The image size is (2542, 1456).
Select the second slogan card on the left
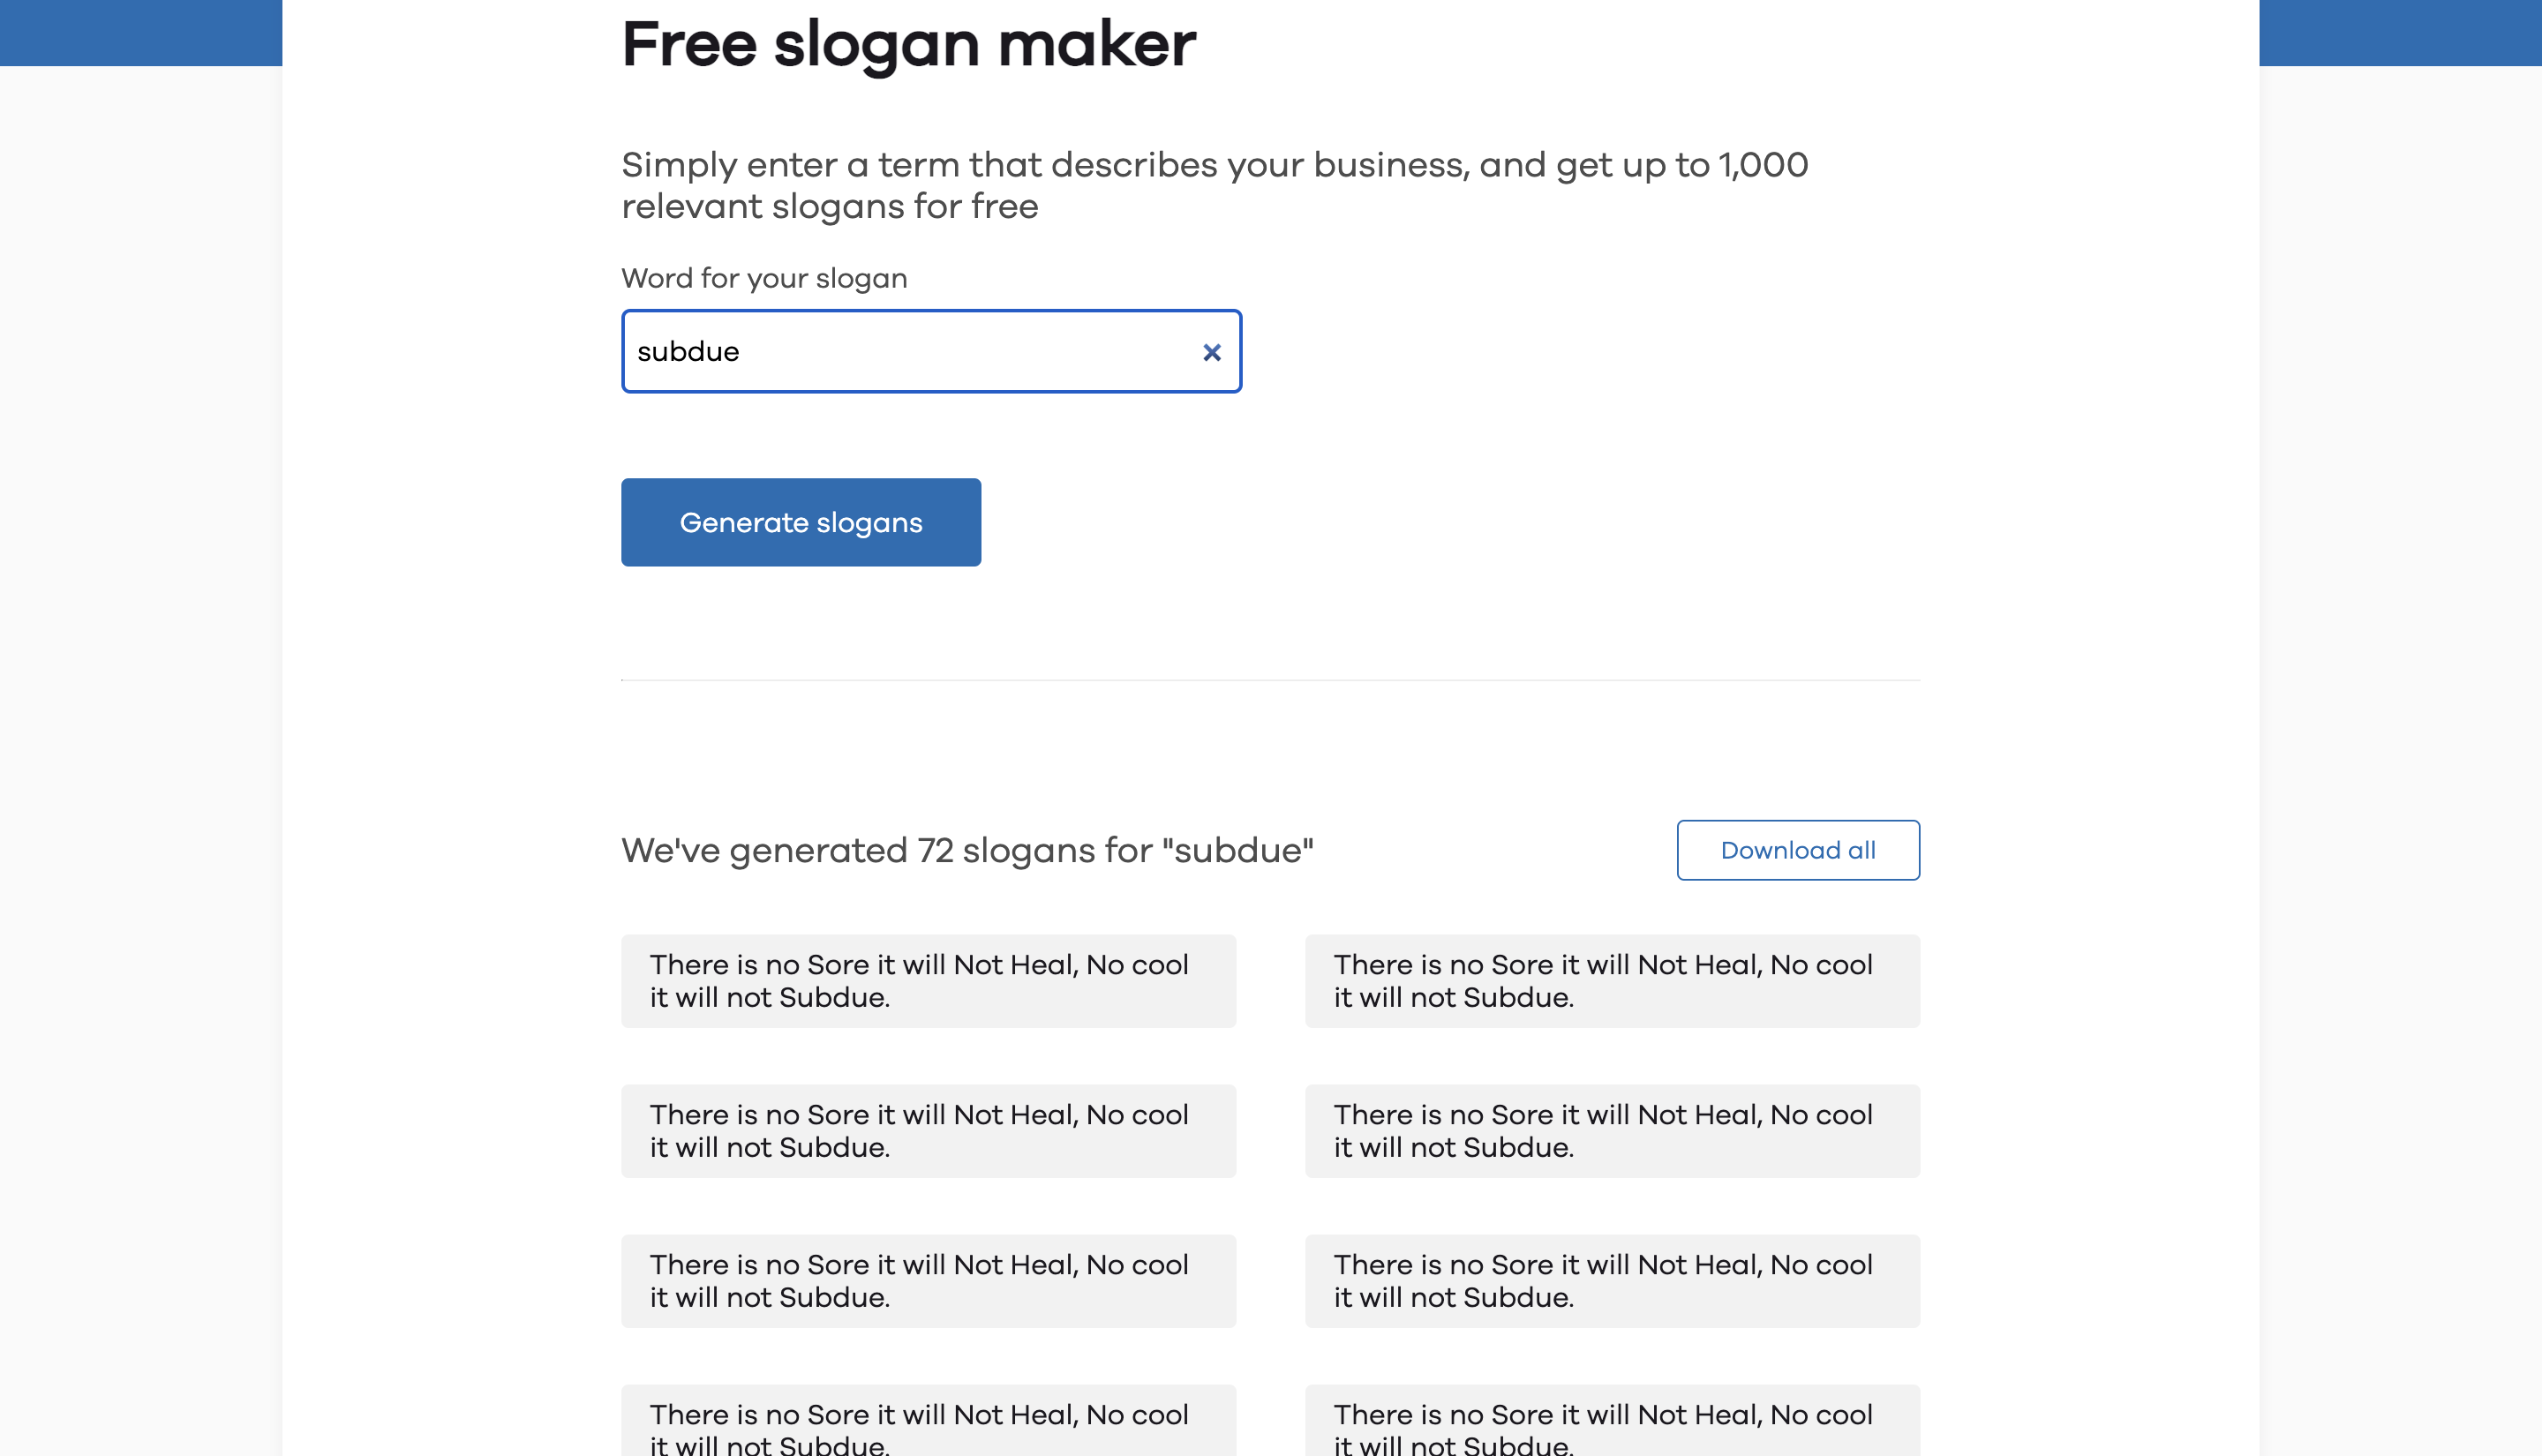(x=928, y=1130)
